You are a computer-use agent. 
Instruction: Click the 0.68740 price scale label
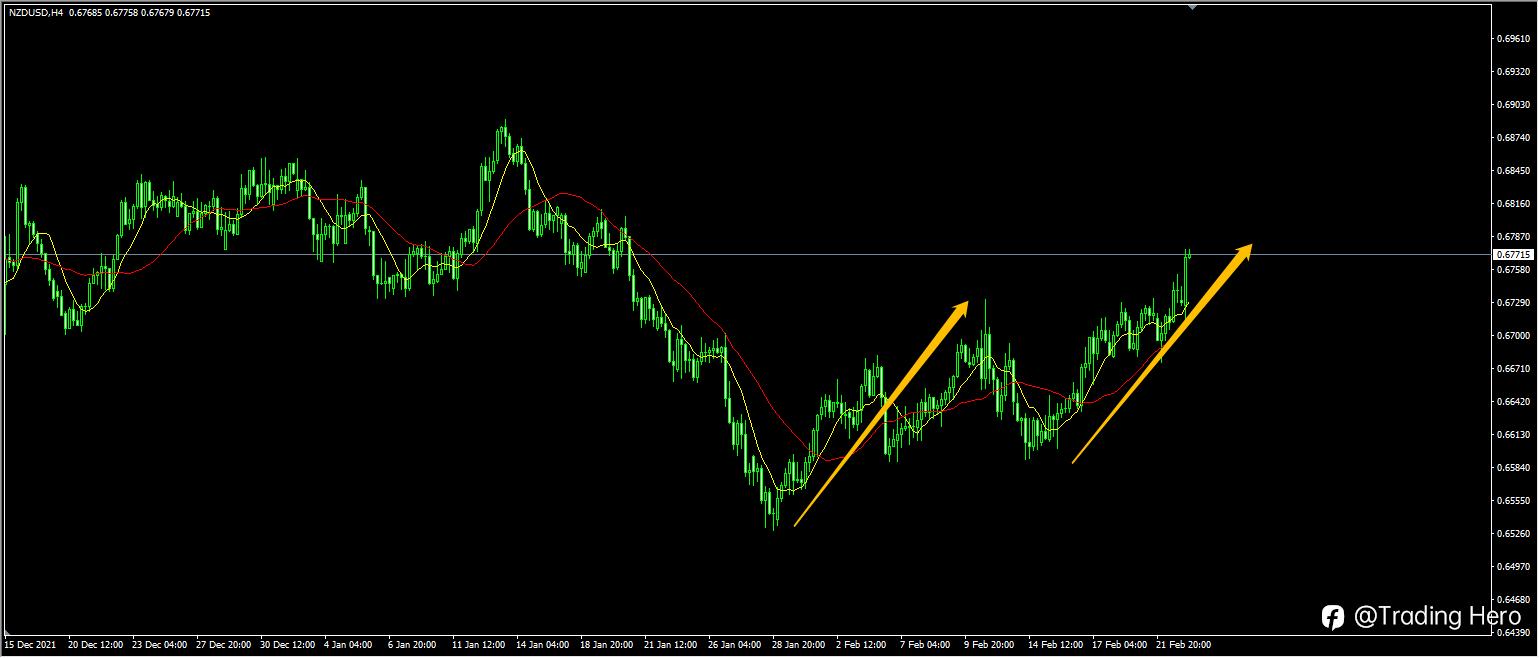click(1513, 138)
